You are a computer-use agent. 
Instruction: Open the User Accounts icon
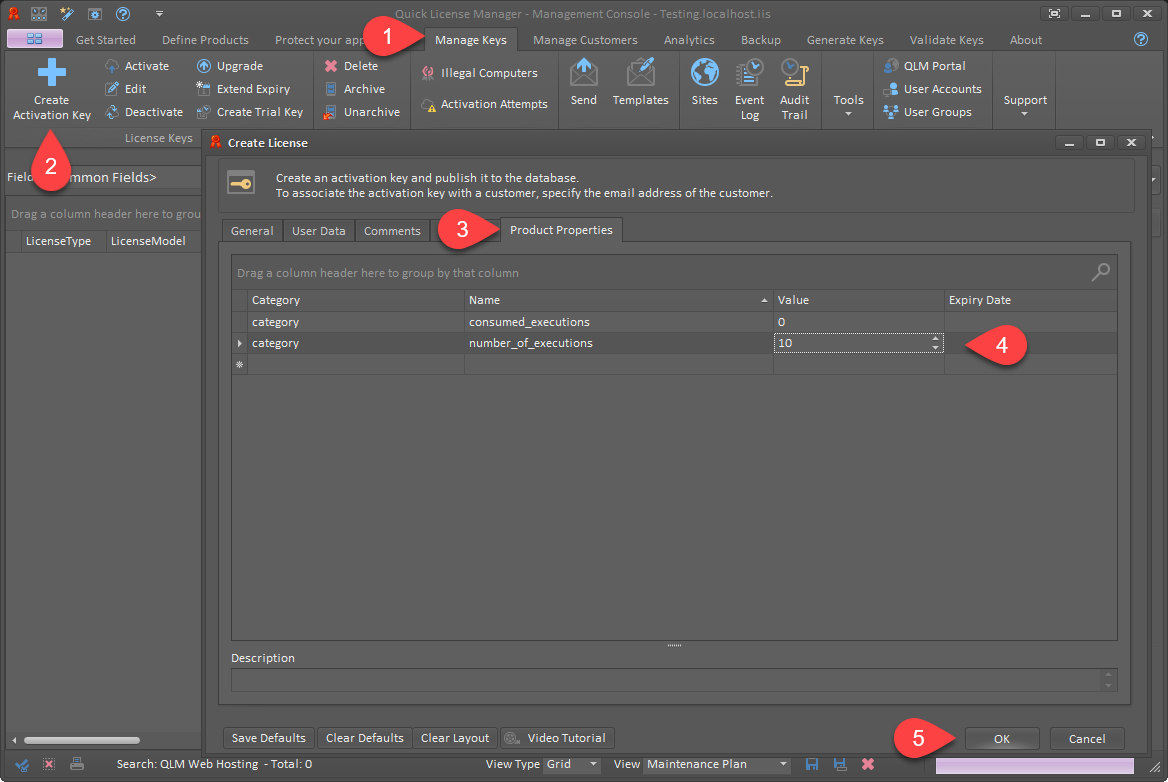pyautogui.click(x=891, y=89)
